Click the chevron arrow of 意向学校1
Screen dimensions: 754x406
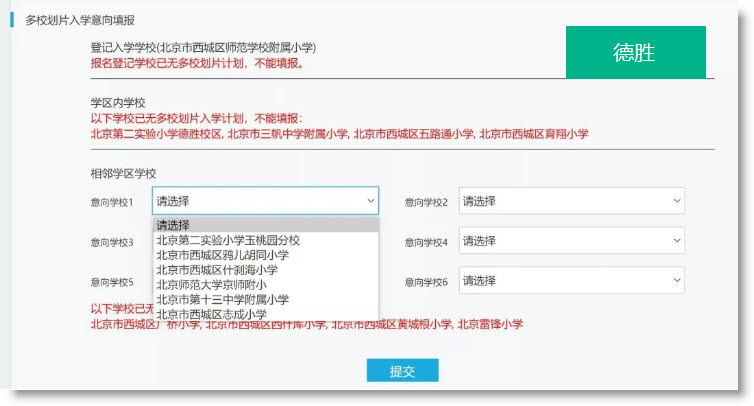coord(370,201)
